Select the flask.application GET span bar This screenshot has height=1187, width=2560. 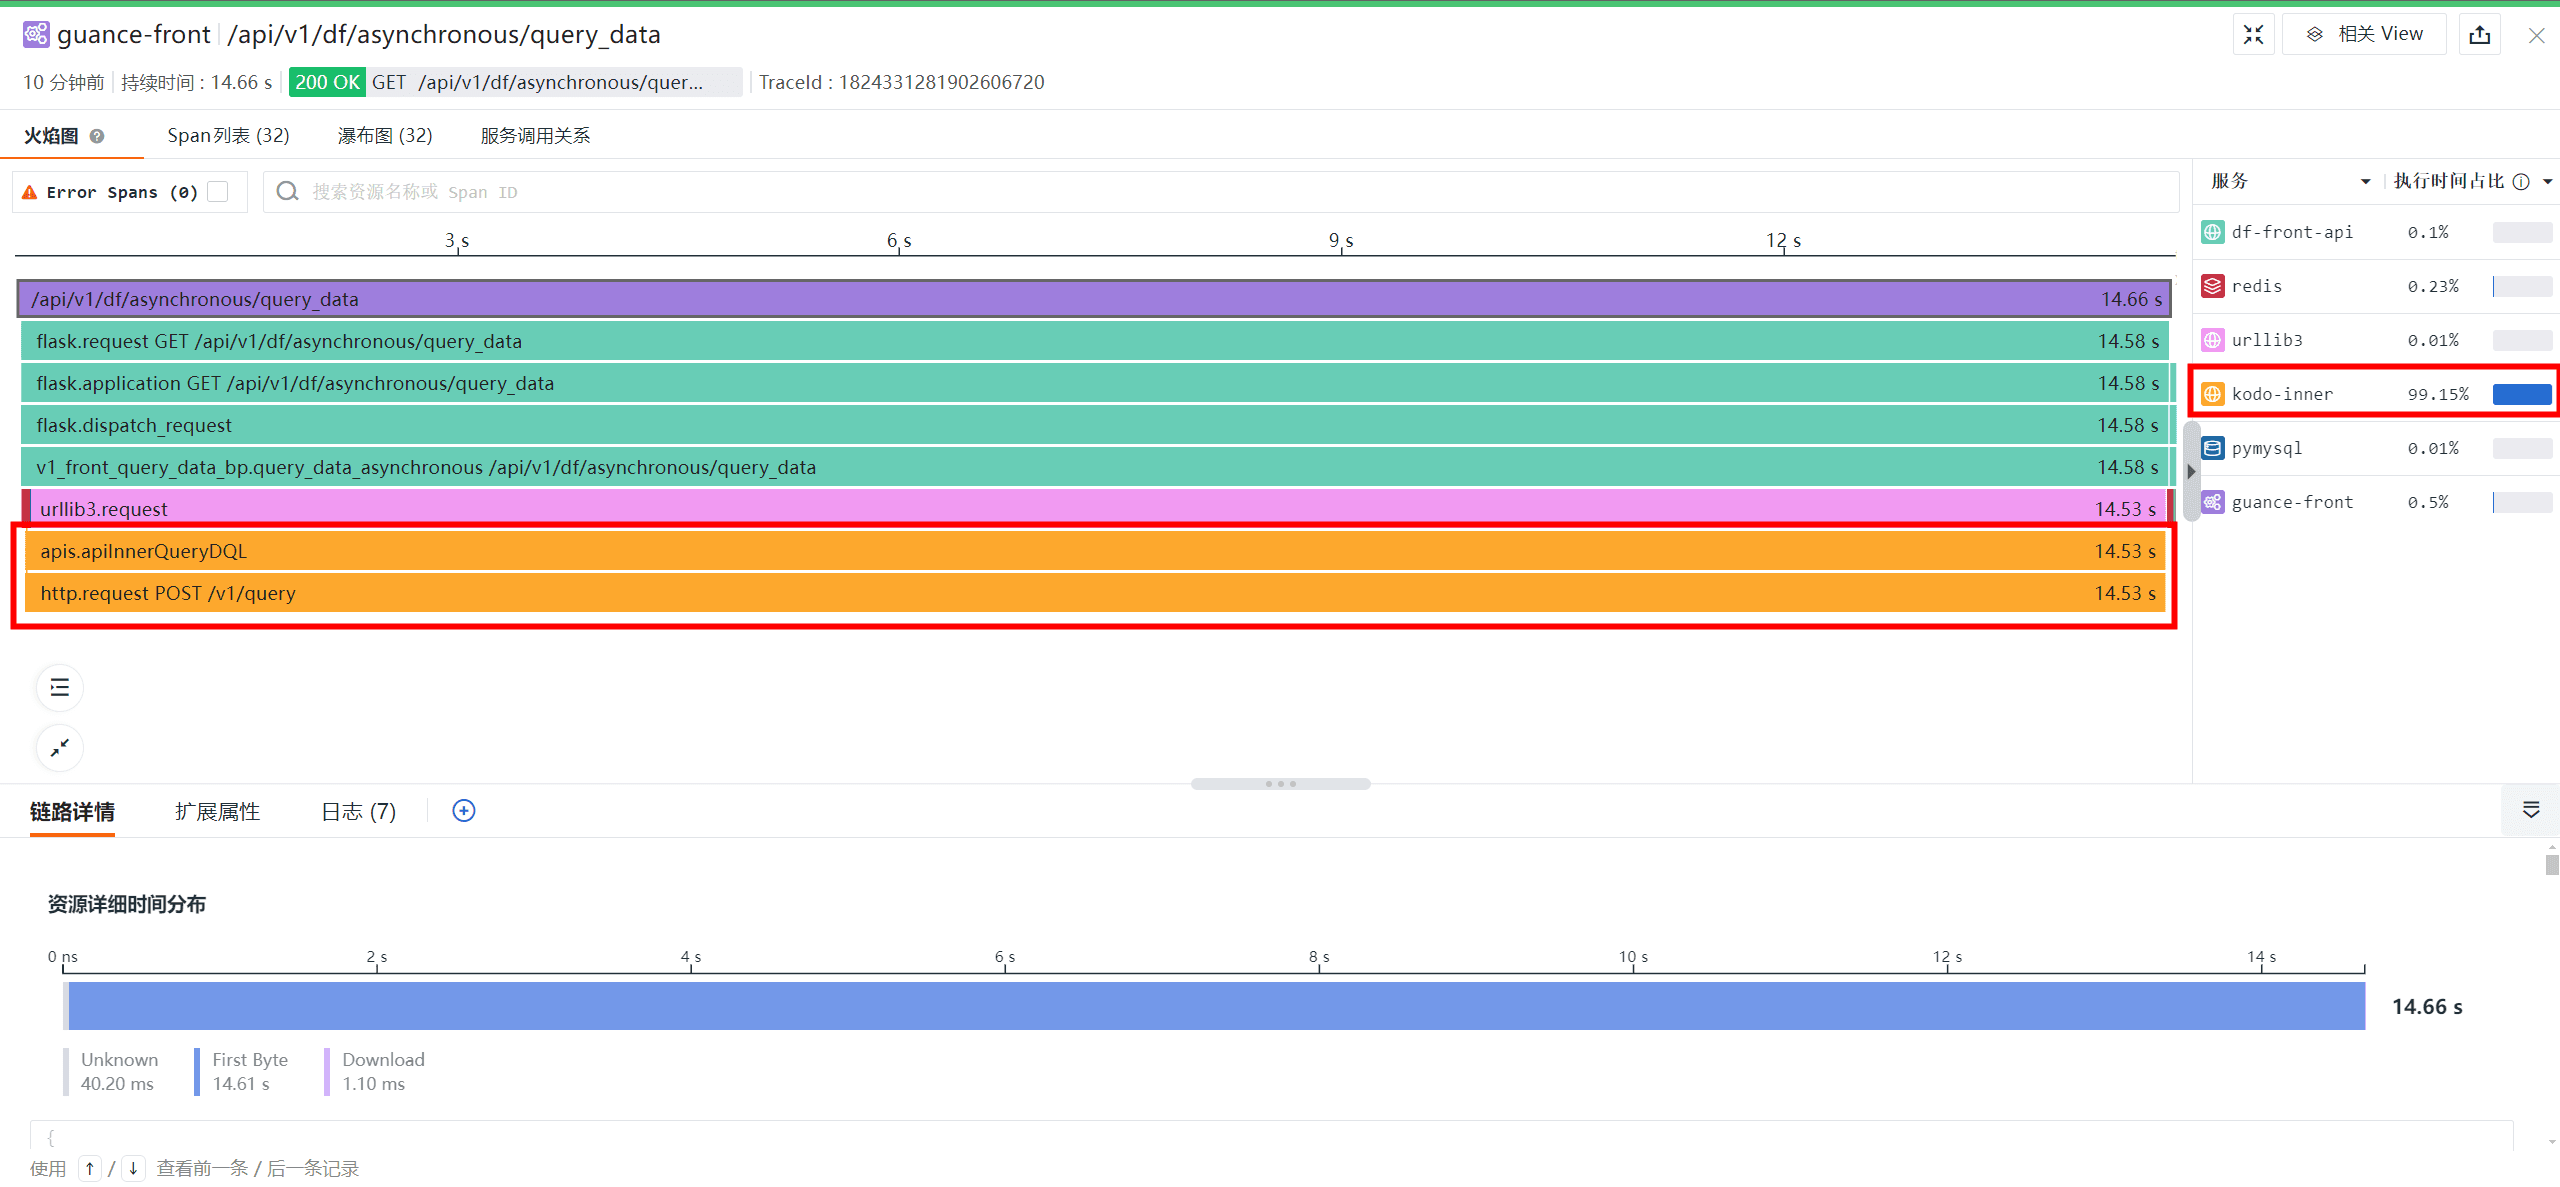coord(1094,383)
